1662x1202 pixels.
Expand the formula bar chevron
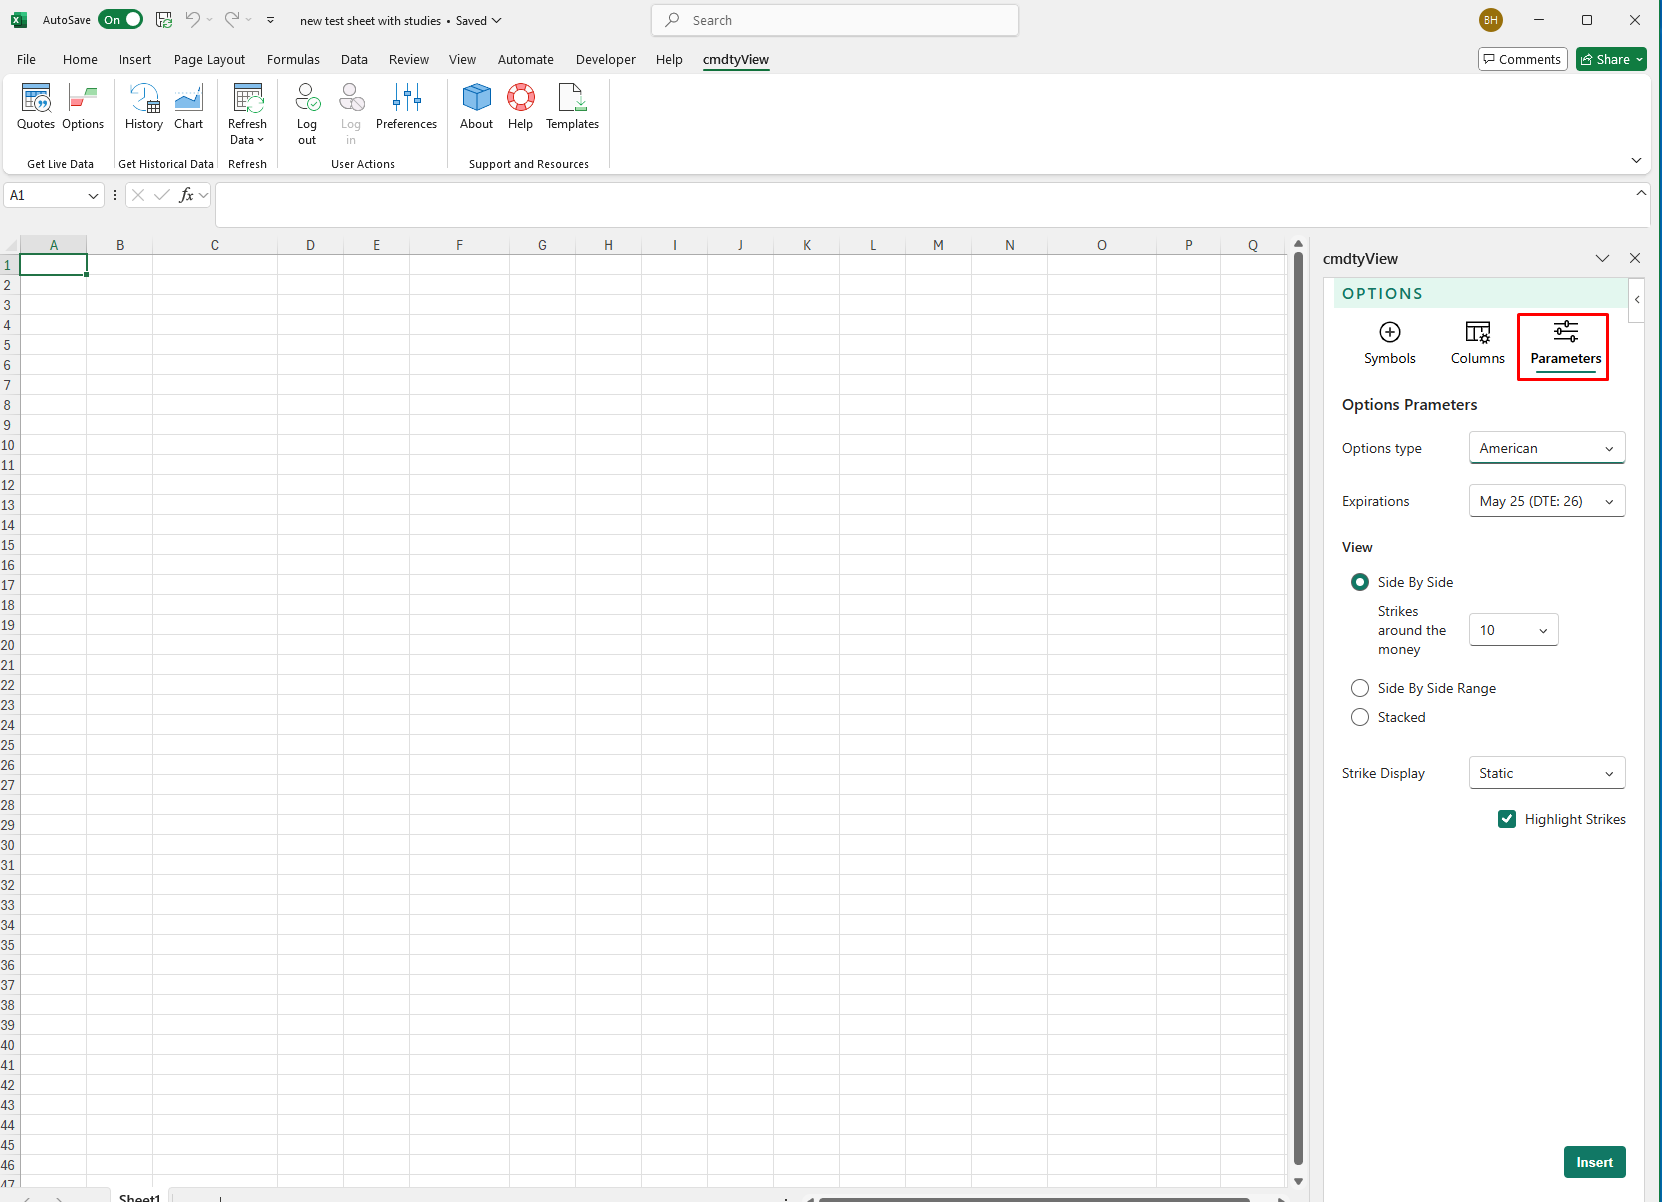coord(1641,193)
